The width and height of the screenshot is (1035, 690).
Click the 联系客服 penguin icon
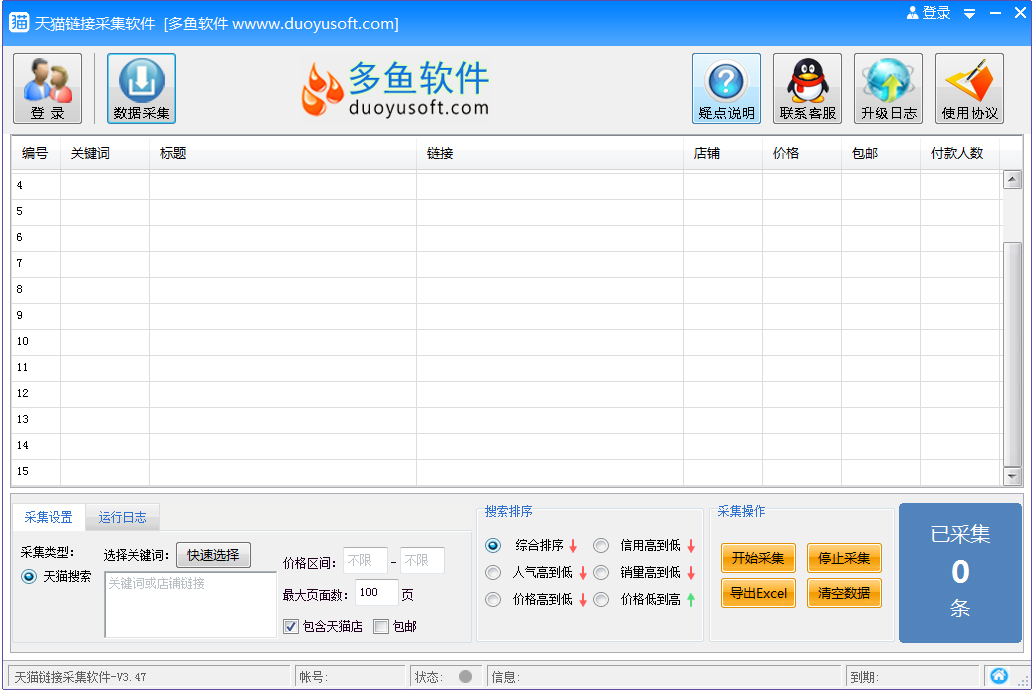point(807,88)
